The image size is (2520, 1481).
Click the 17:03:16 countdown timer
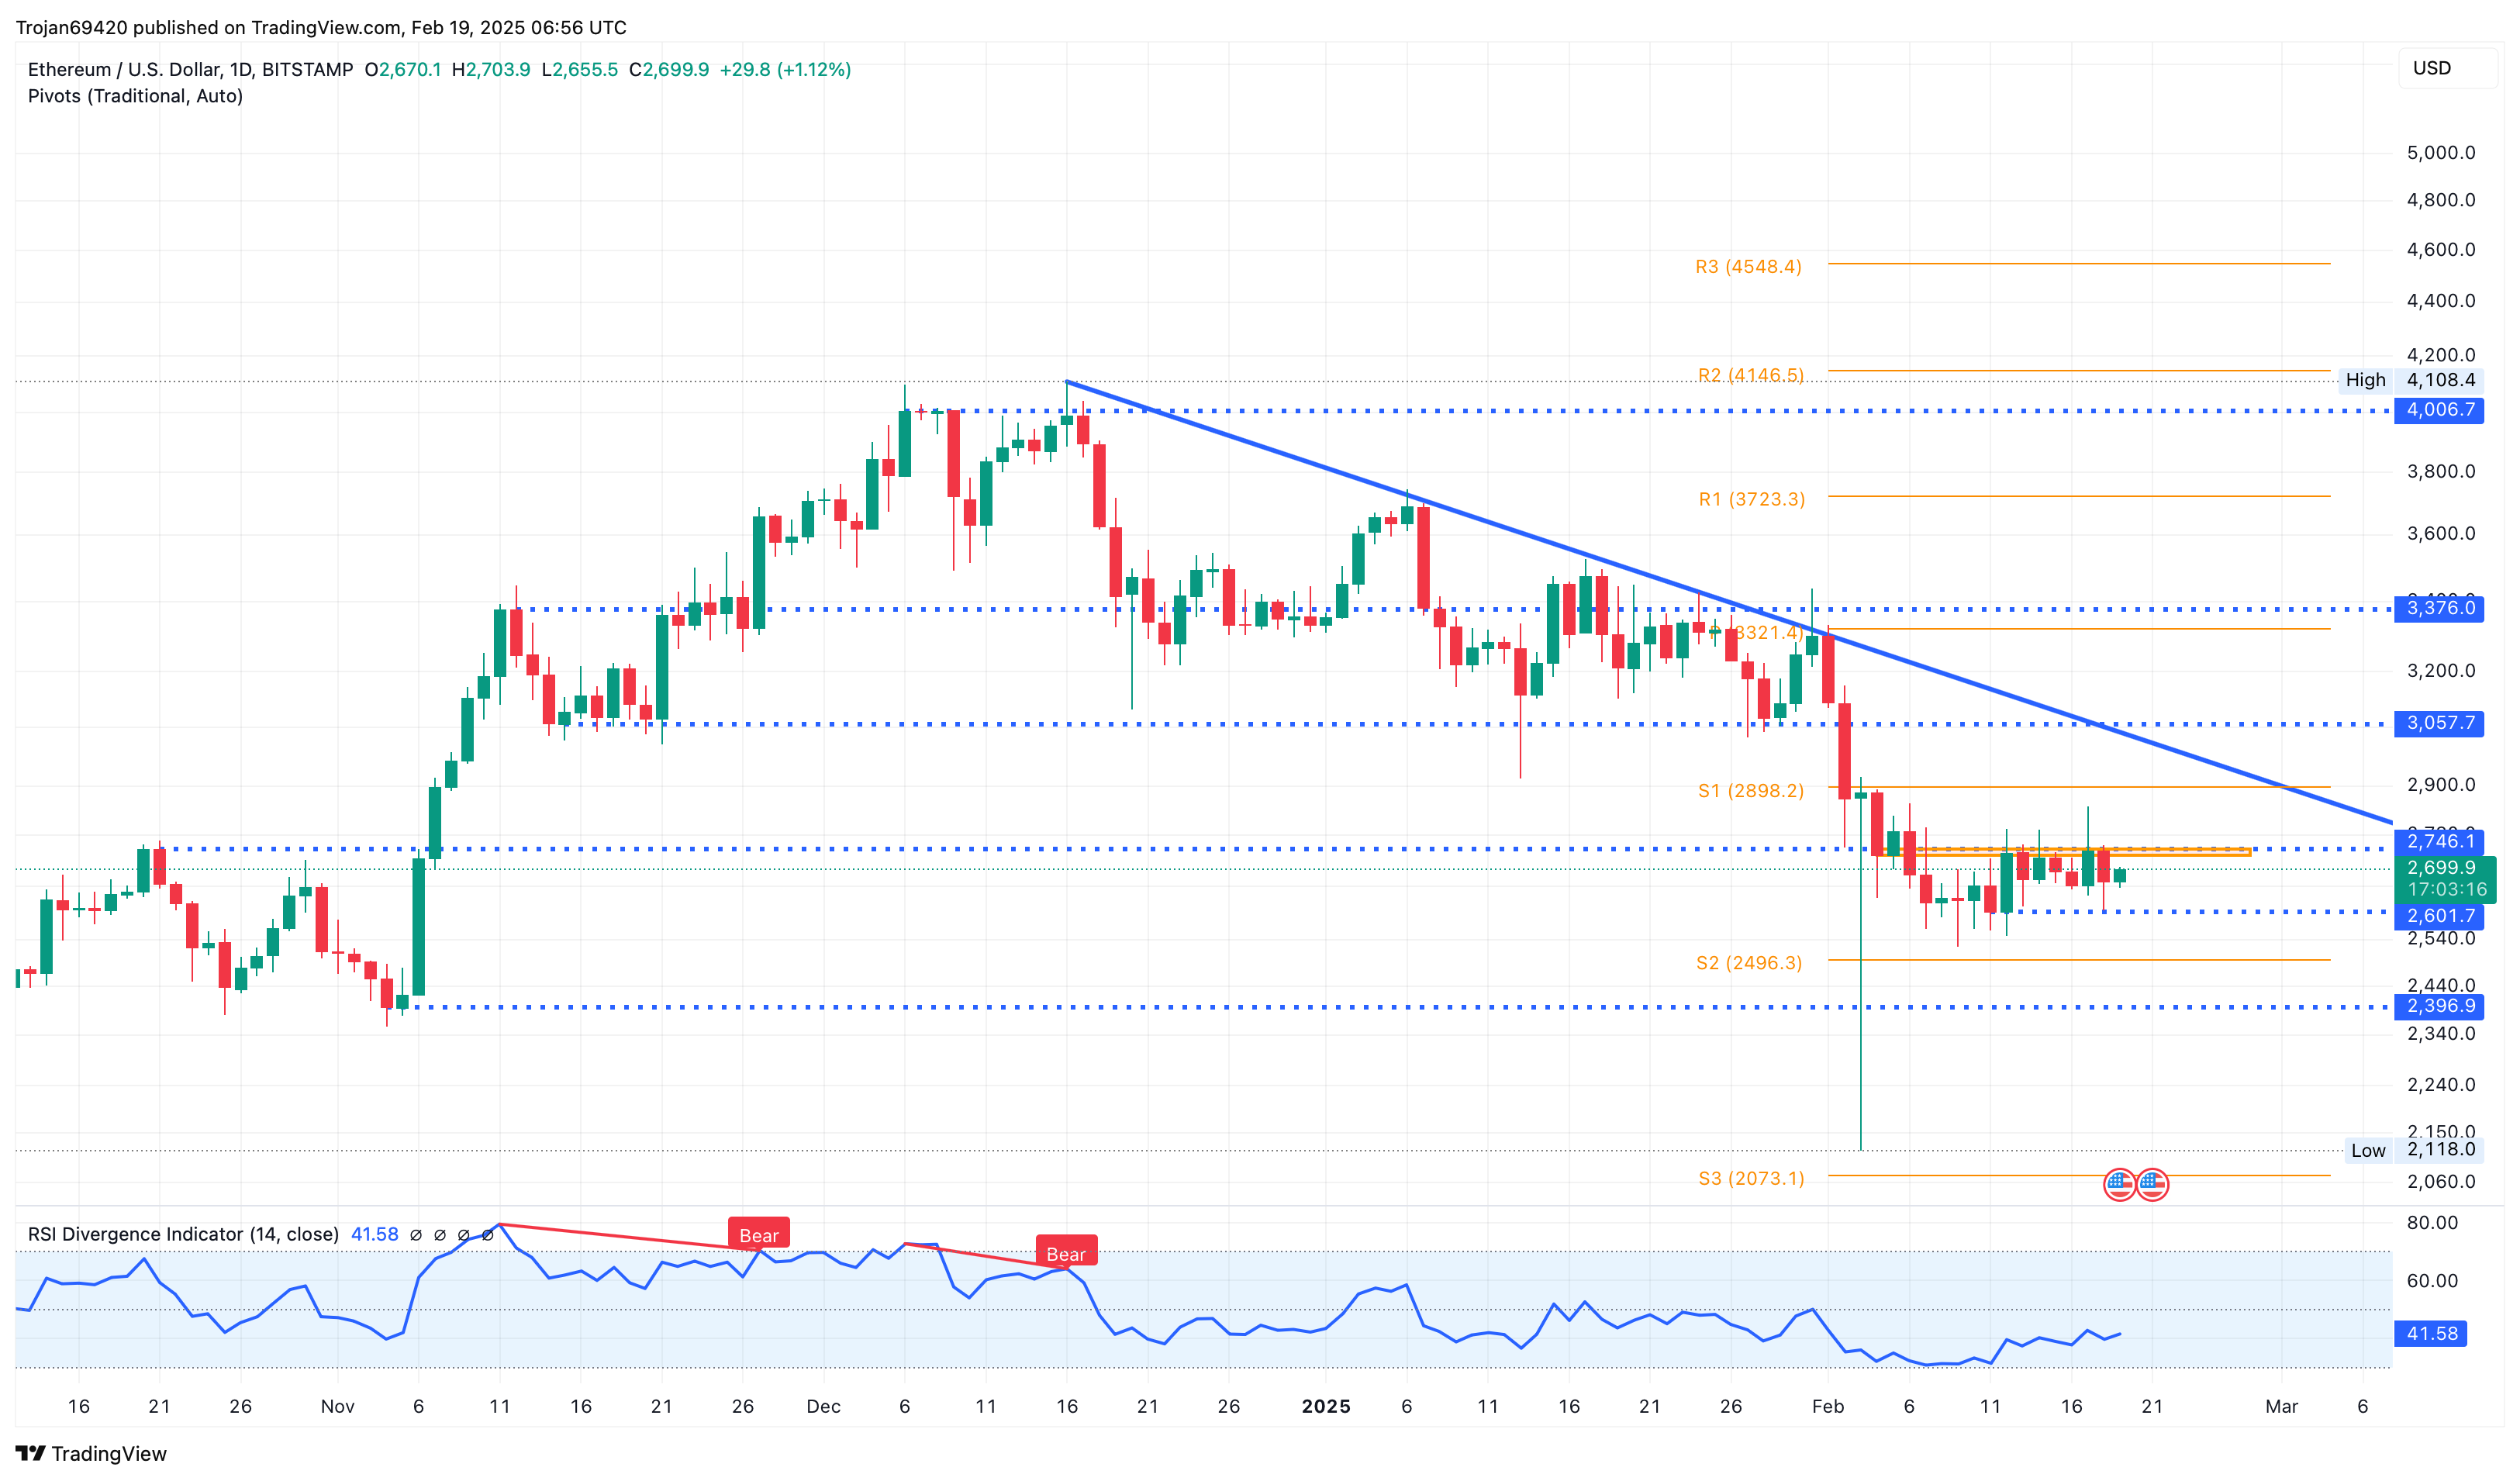tap(2446, 890)
